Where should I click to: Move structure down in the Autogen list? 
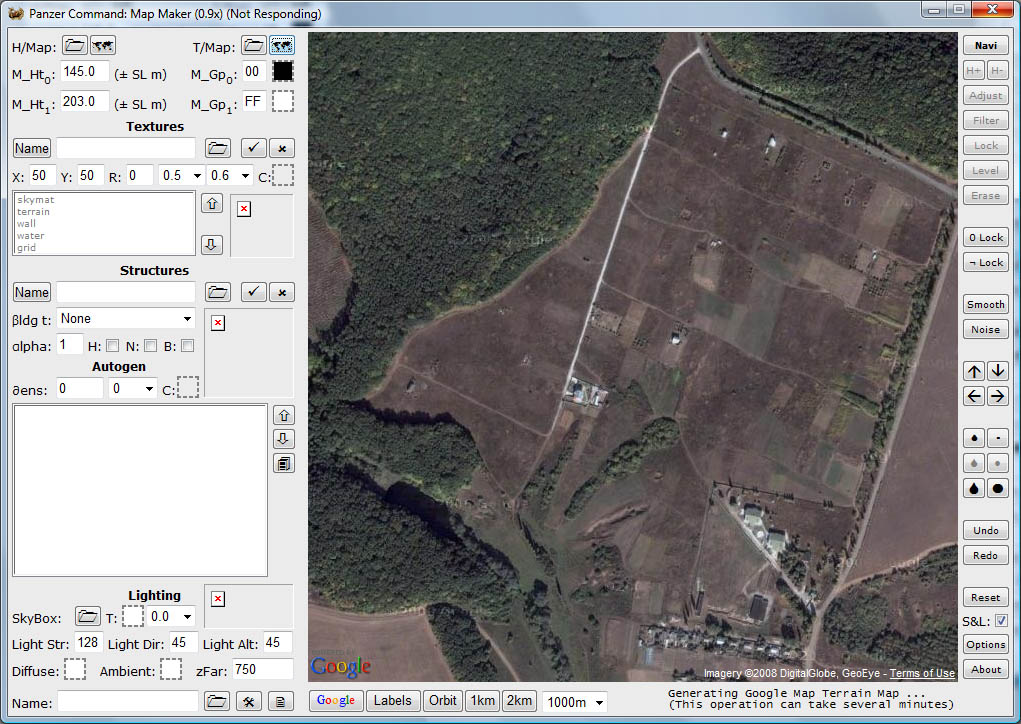click(284, 439)
